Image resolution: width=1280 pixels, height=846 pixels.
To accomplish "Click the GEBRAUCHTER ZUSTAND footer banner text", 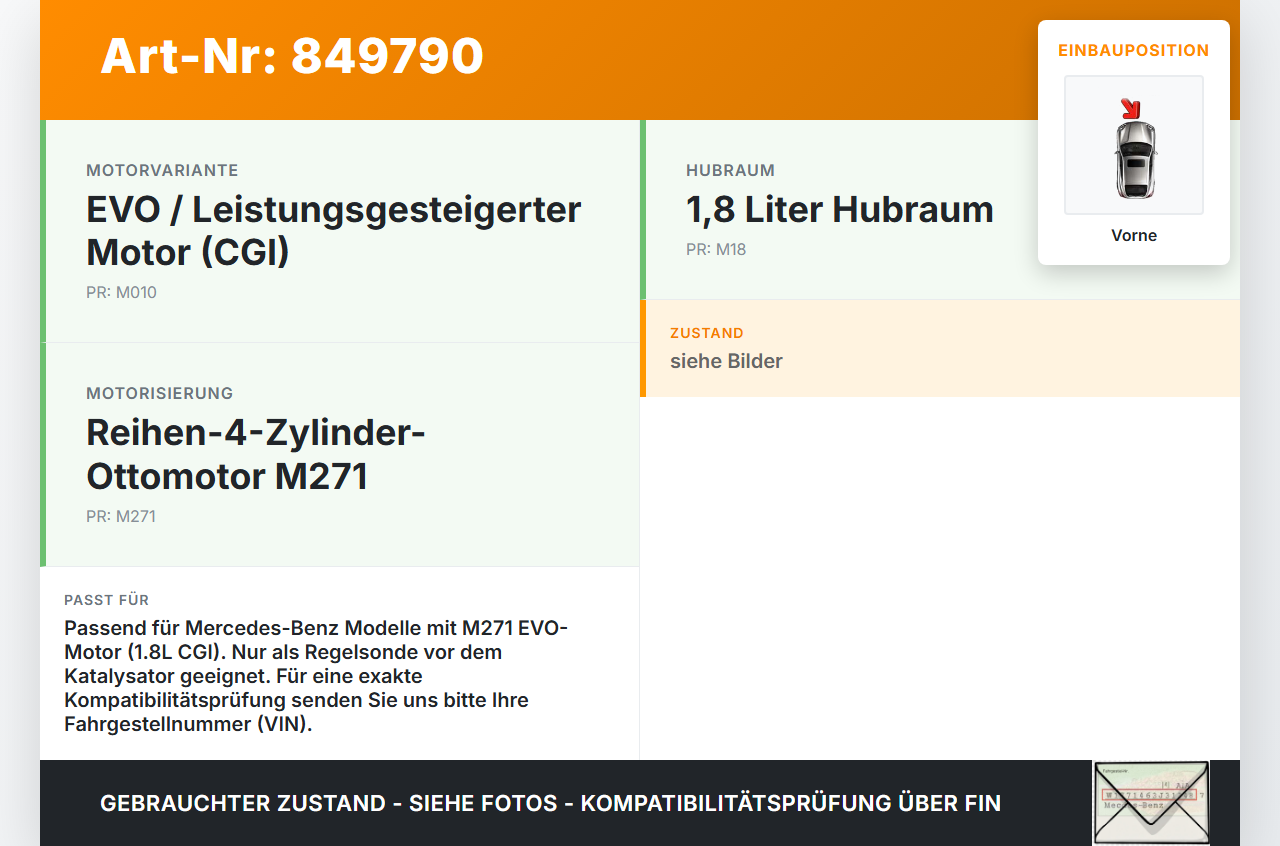I will click(x=550, y=804).
